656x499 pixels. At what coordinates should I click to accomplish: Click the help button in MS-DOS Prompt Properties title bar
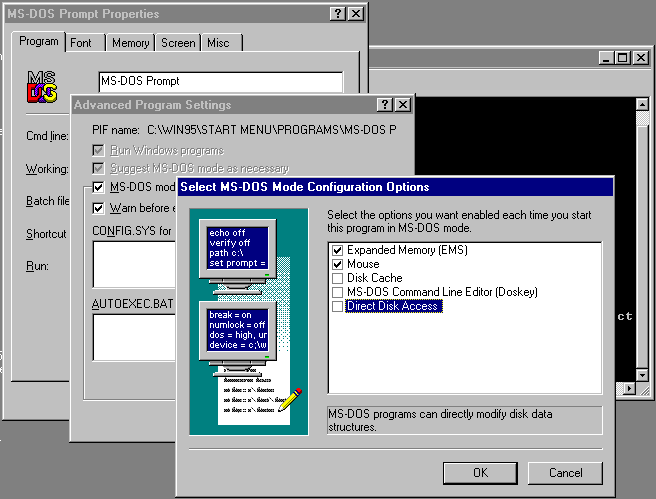pos(336,14)
